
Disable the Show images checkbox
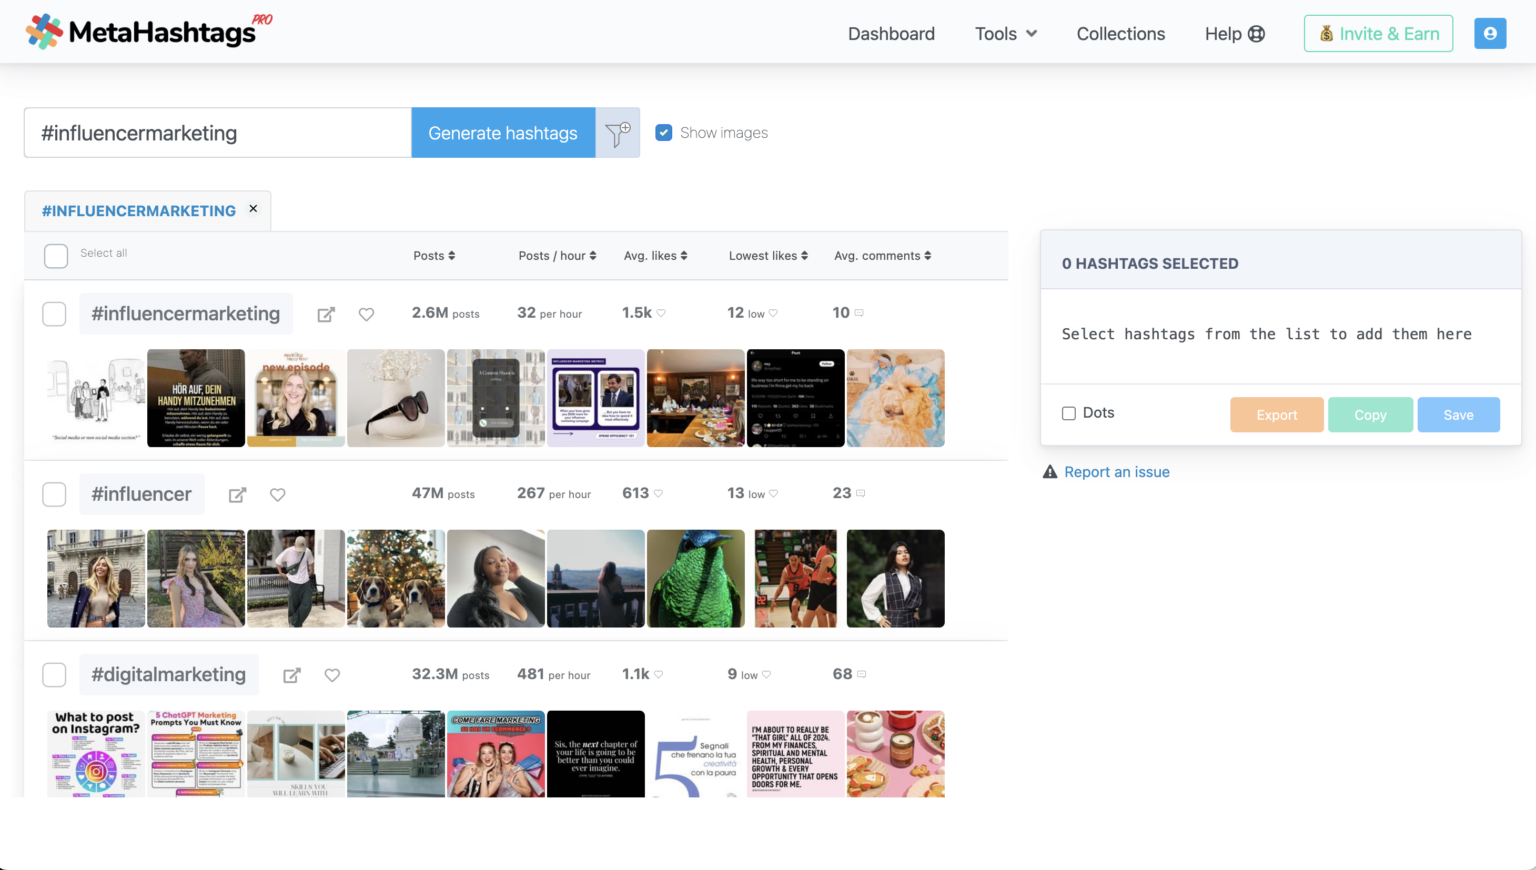(x=663, y=131)
